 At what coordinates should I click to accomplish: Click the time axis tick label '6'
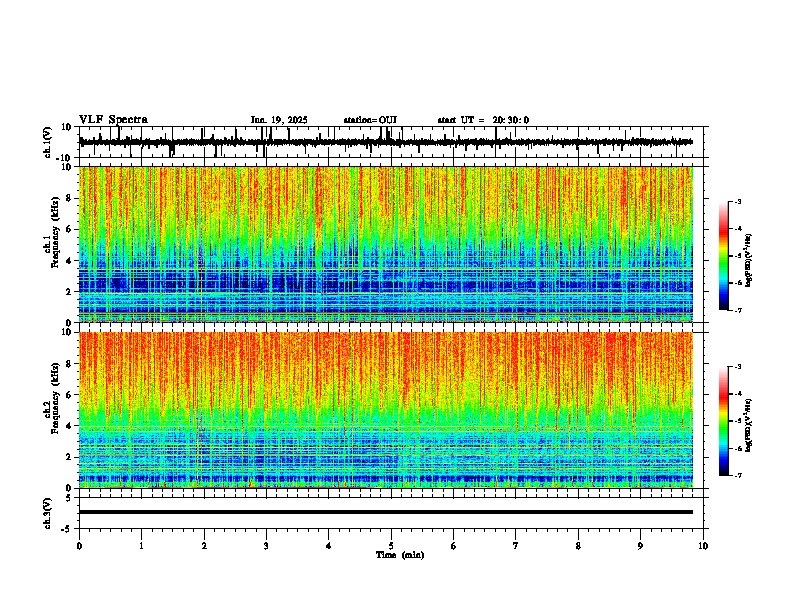pos(454,546)
